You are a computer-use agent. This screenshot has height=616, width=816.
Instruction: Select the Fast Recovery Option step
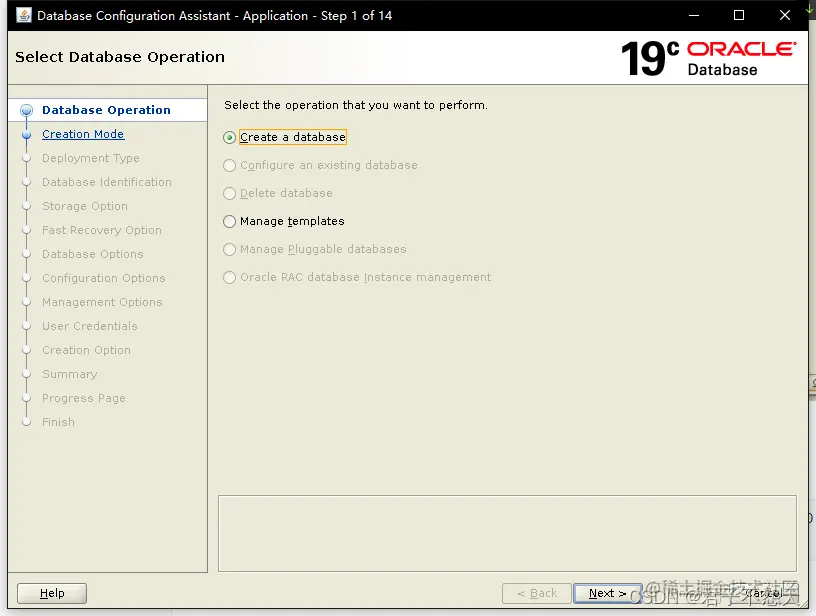102,230
